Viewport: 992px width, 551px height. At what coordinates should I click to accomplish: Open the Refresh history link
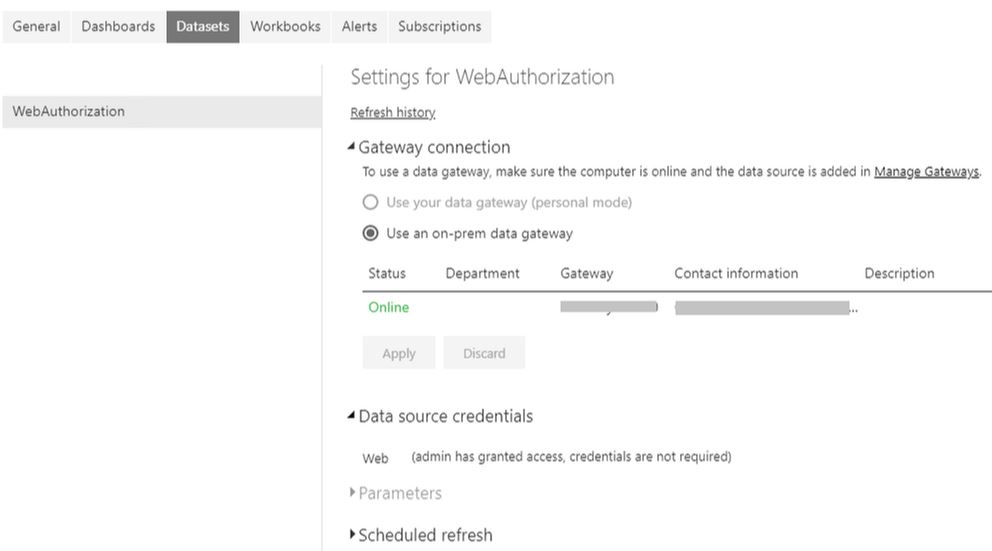[393, 113]
